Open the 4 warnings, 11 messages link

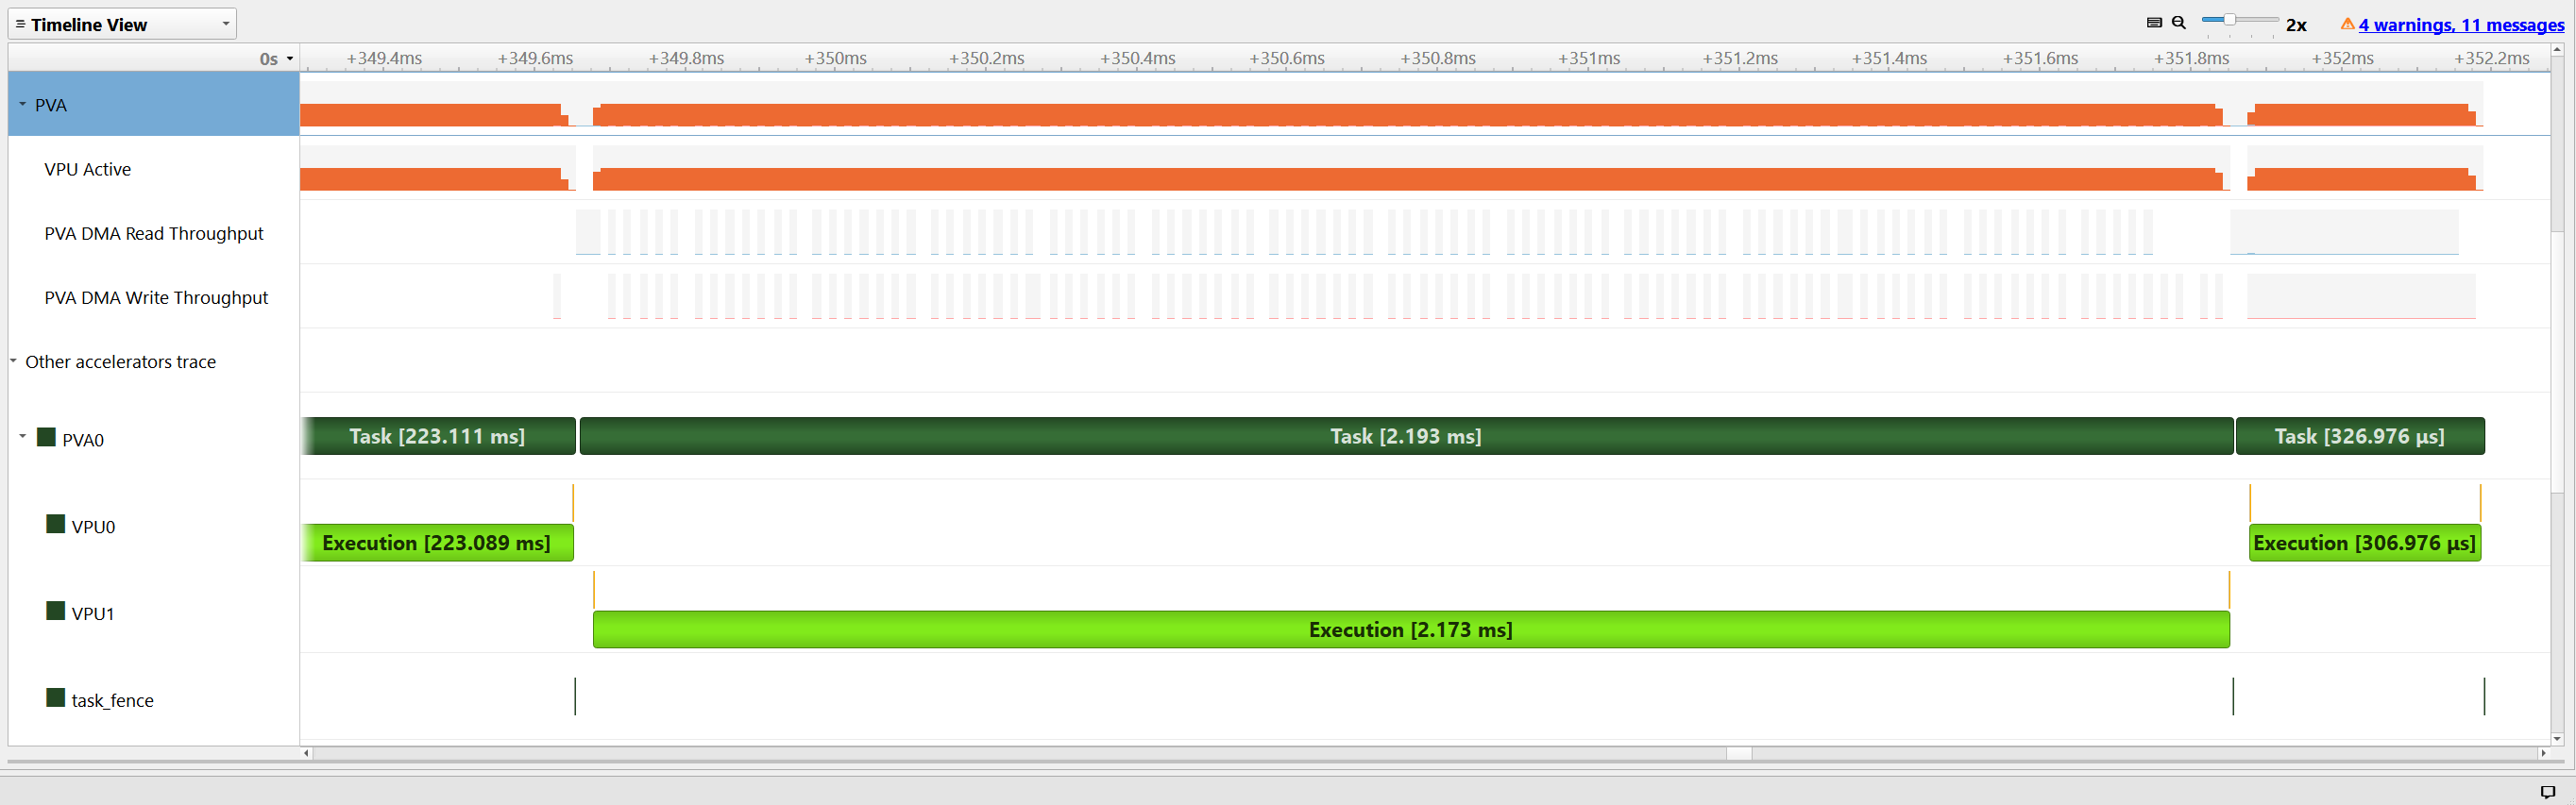tap(2461, 25)
